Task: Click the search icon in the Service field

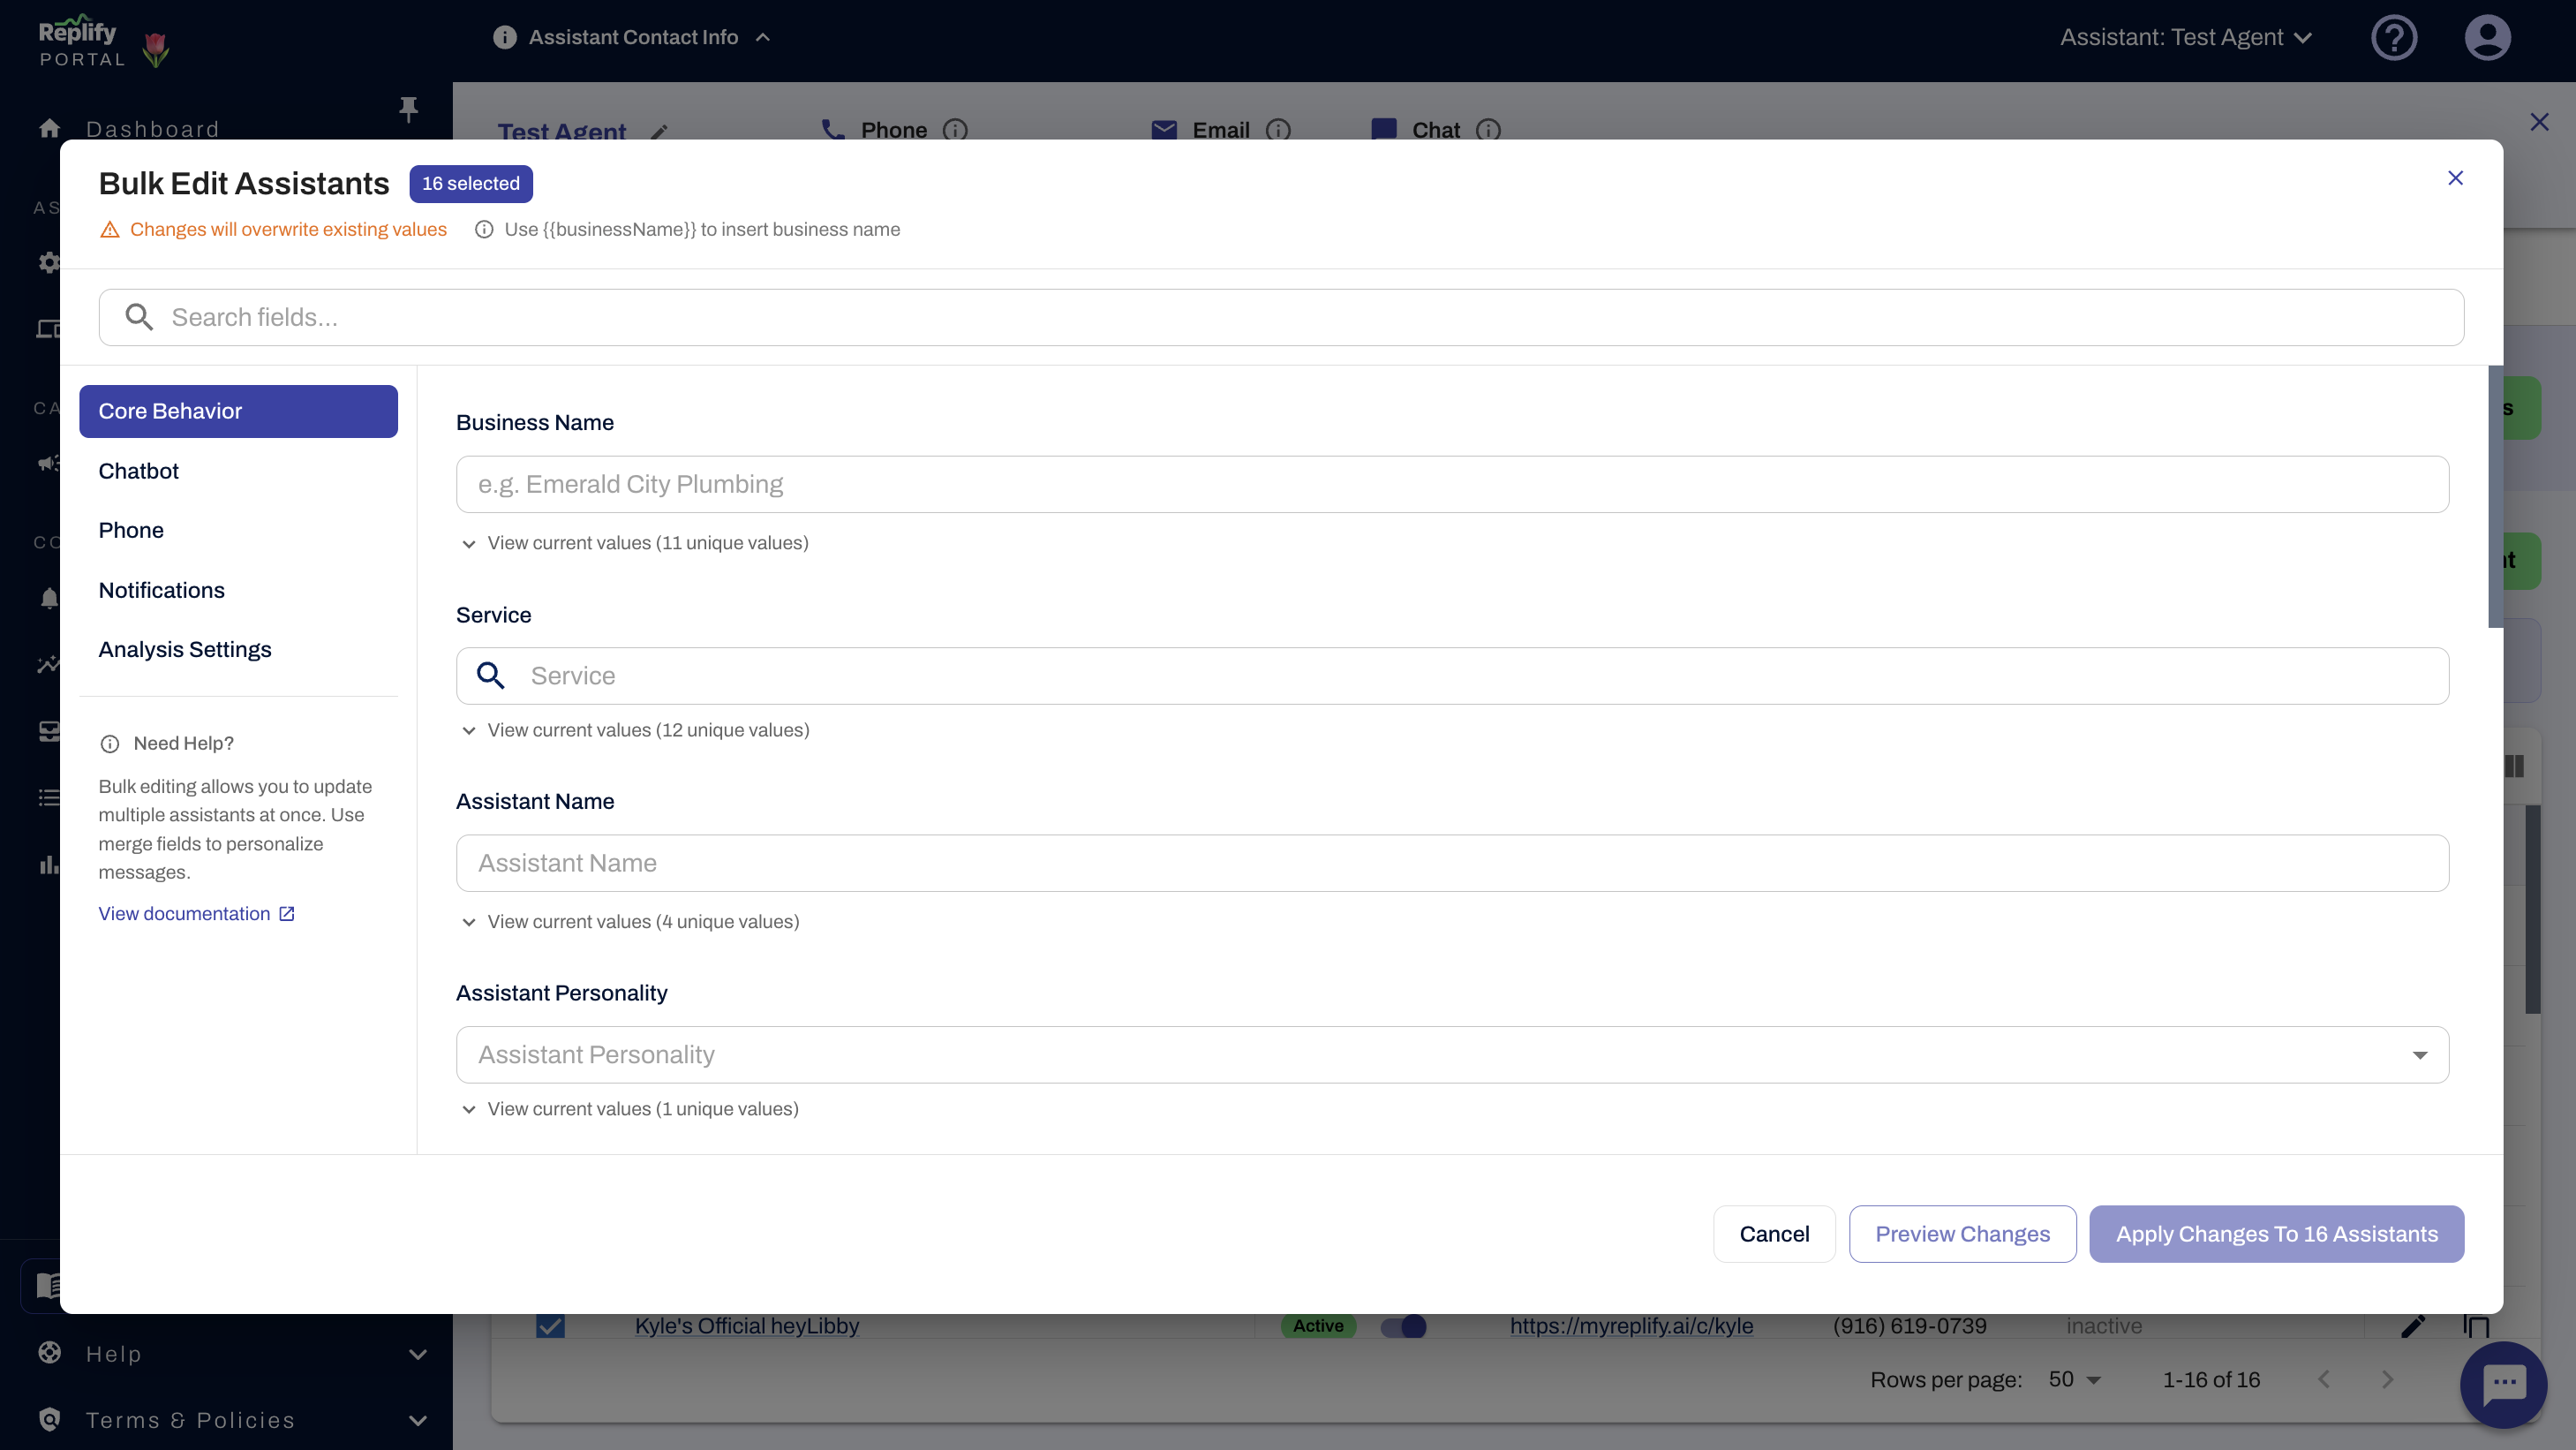Action: (x=491, y=676)
